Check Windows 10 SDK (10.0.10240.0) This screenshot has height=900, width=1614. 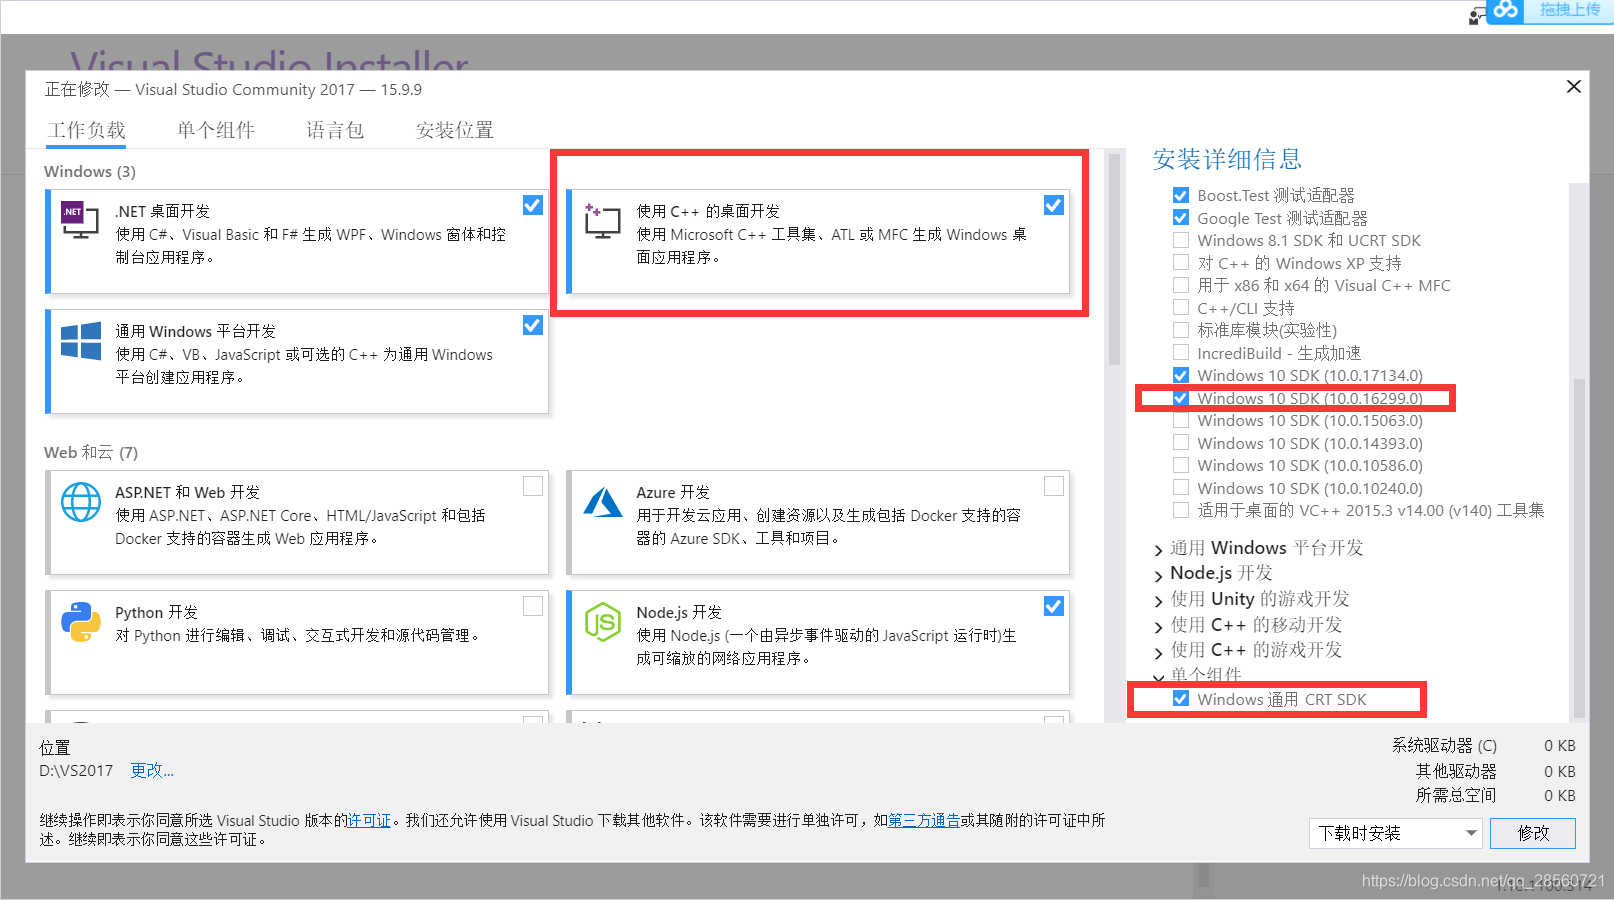coord(1181,488)
